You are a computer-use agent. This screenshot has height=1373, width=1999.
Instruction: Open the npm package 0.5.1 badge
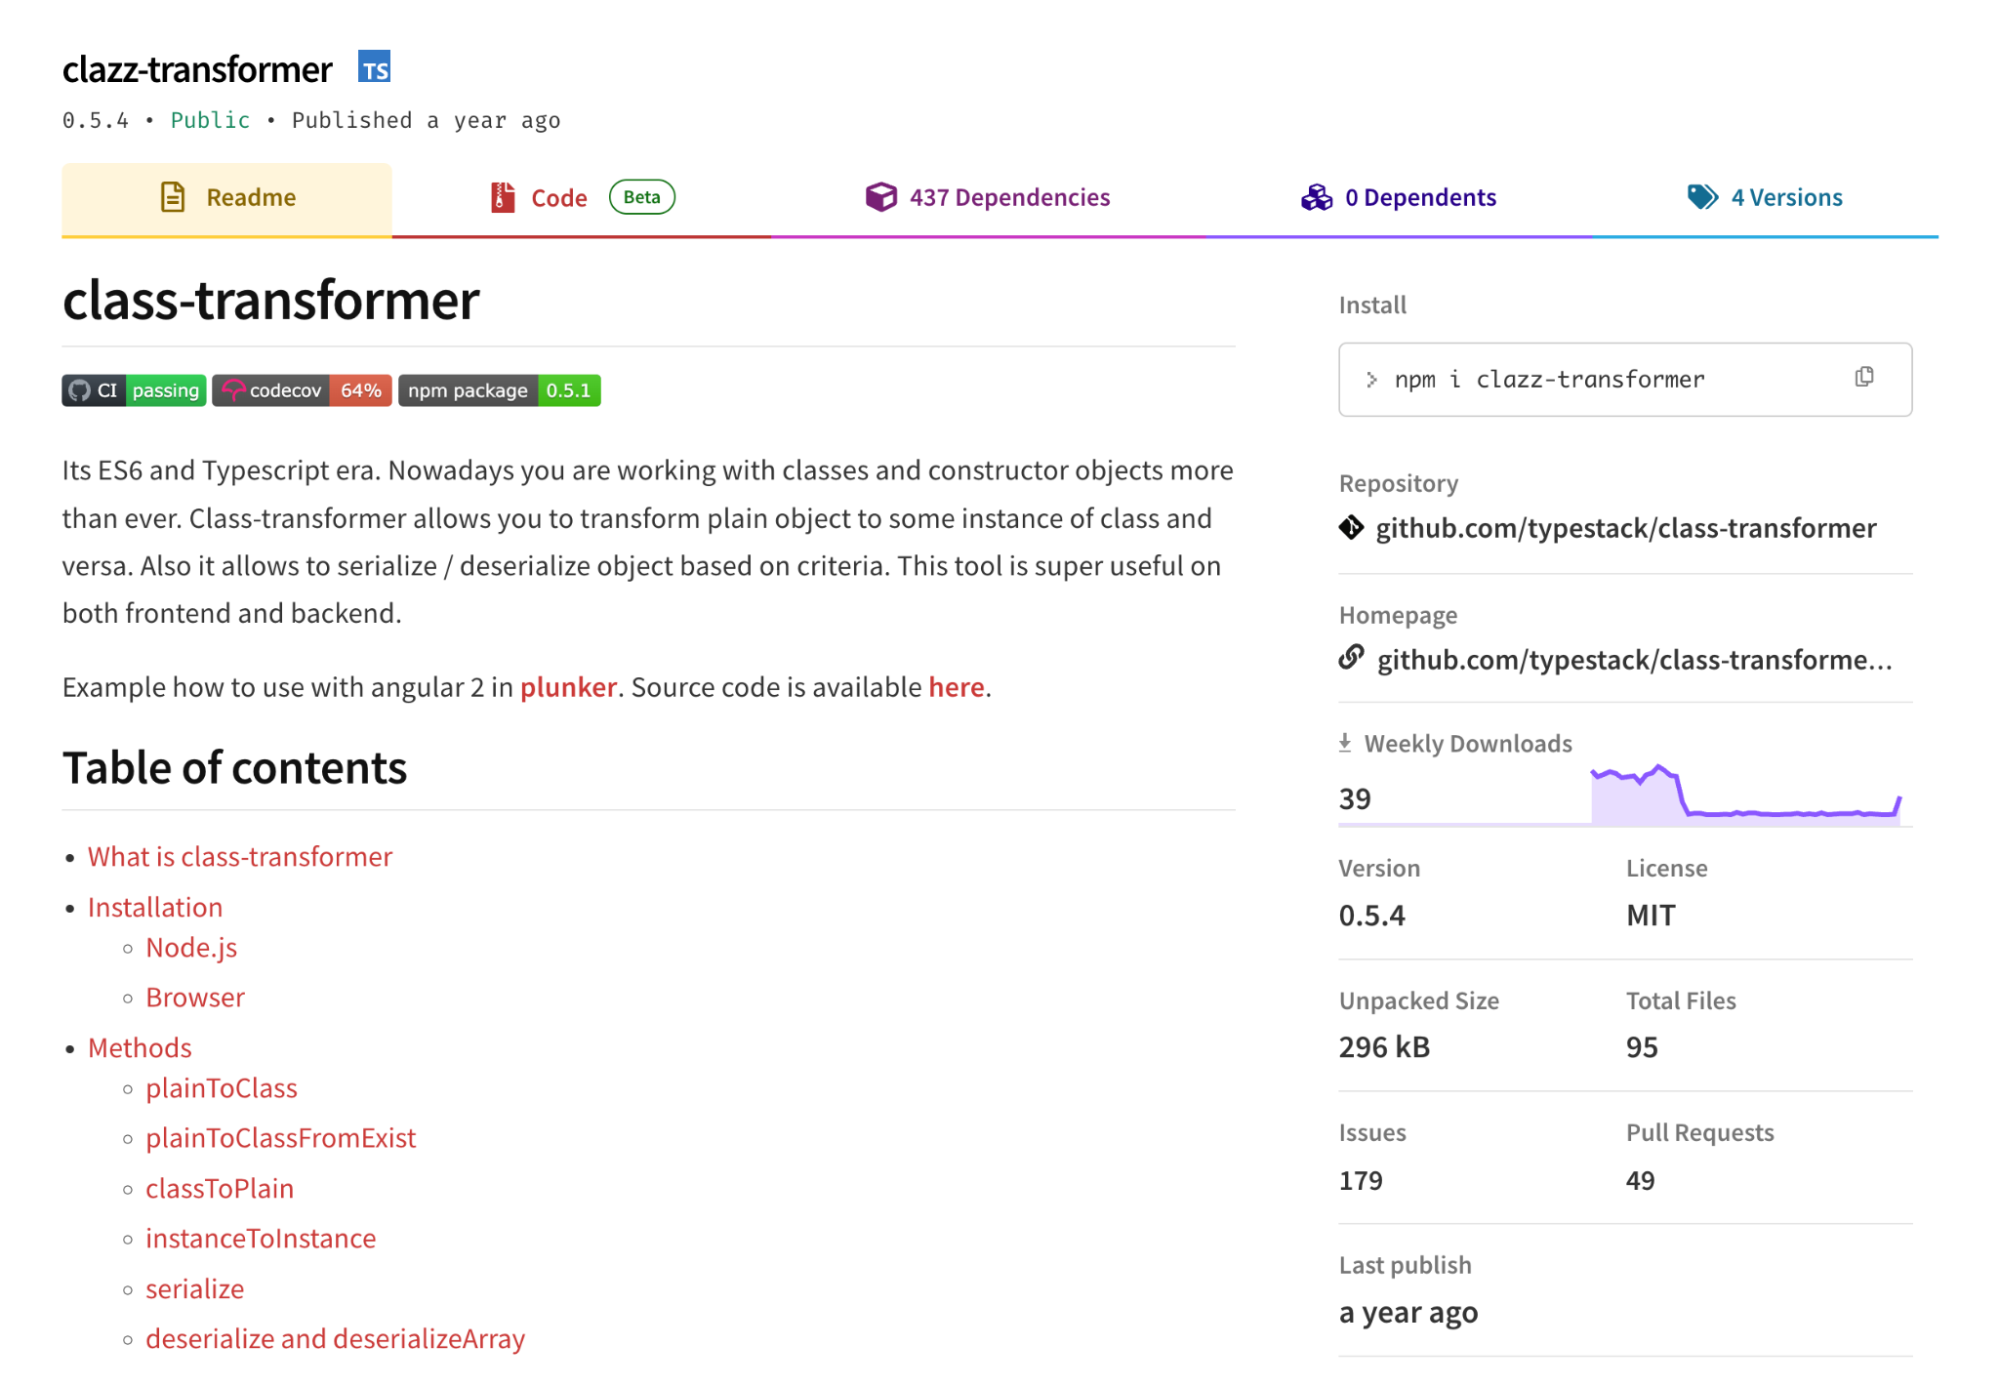click(499, 390)
